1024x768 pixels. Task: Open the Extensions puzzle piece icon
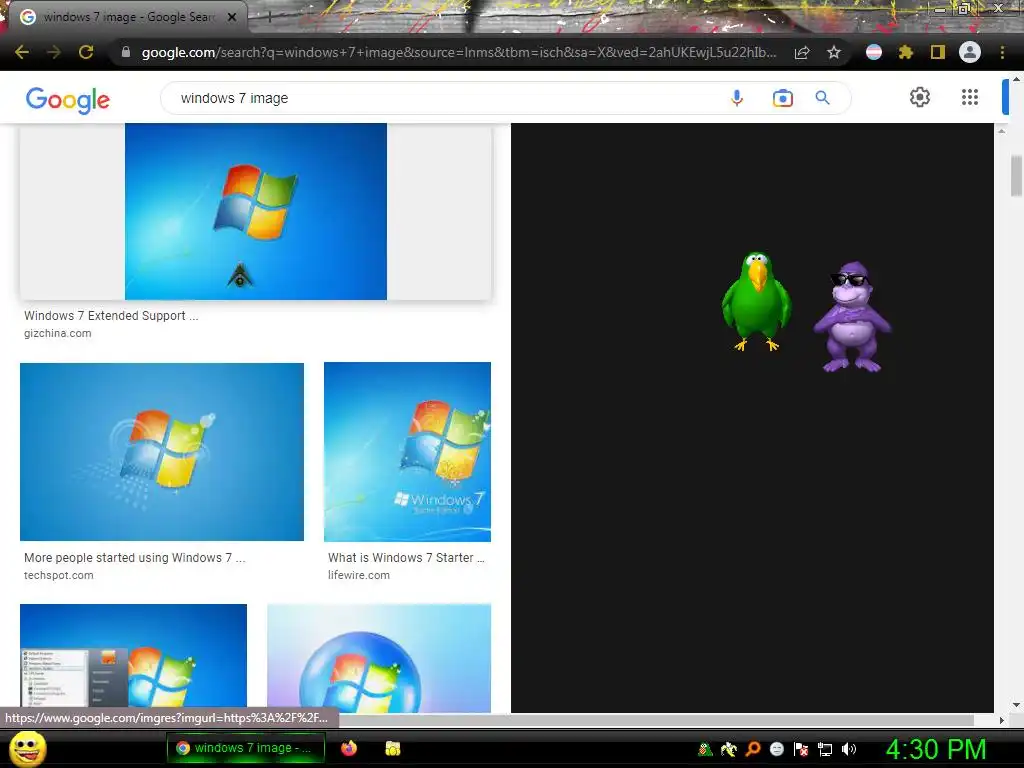905,52
